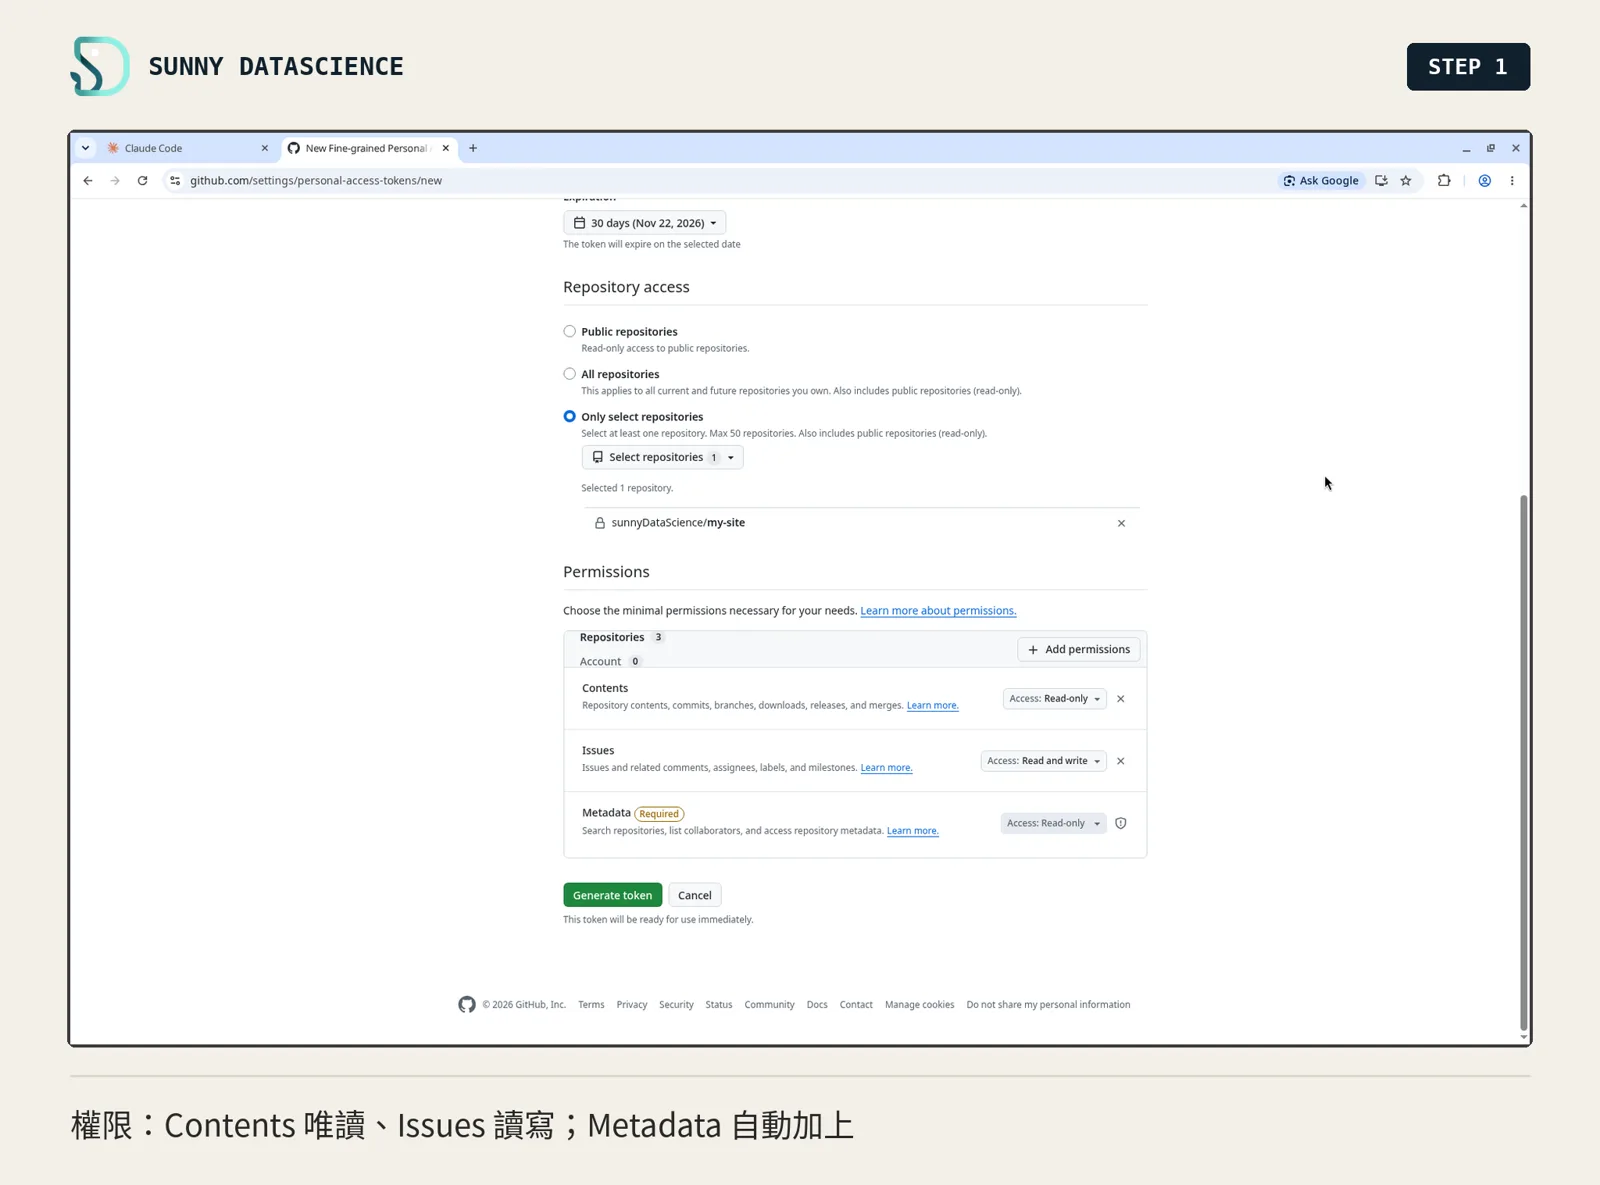Click the Generate token button
This screenshot has height=1185, width=1600.
click(x=612, y=895)
